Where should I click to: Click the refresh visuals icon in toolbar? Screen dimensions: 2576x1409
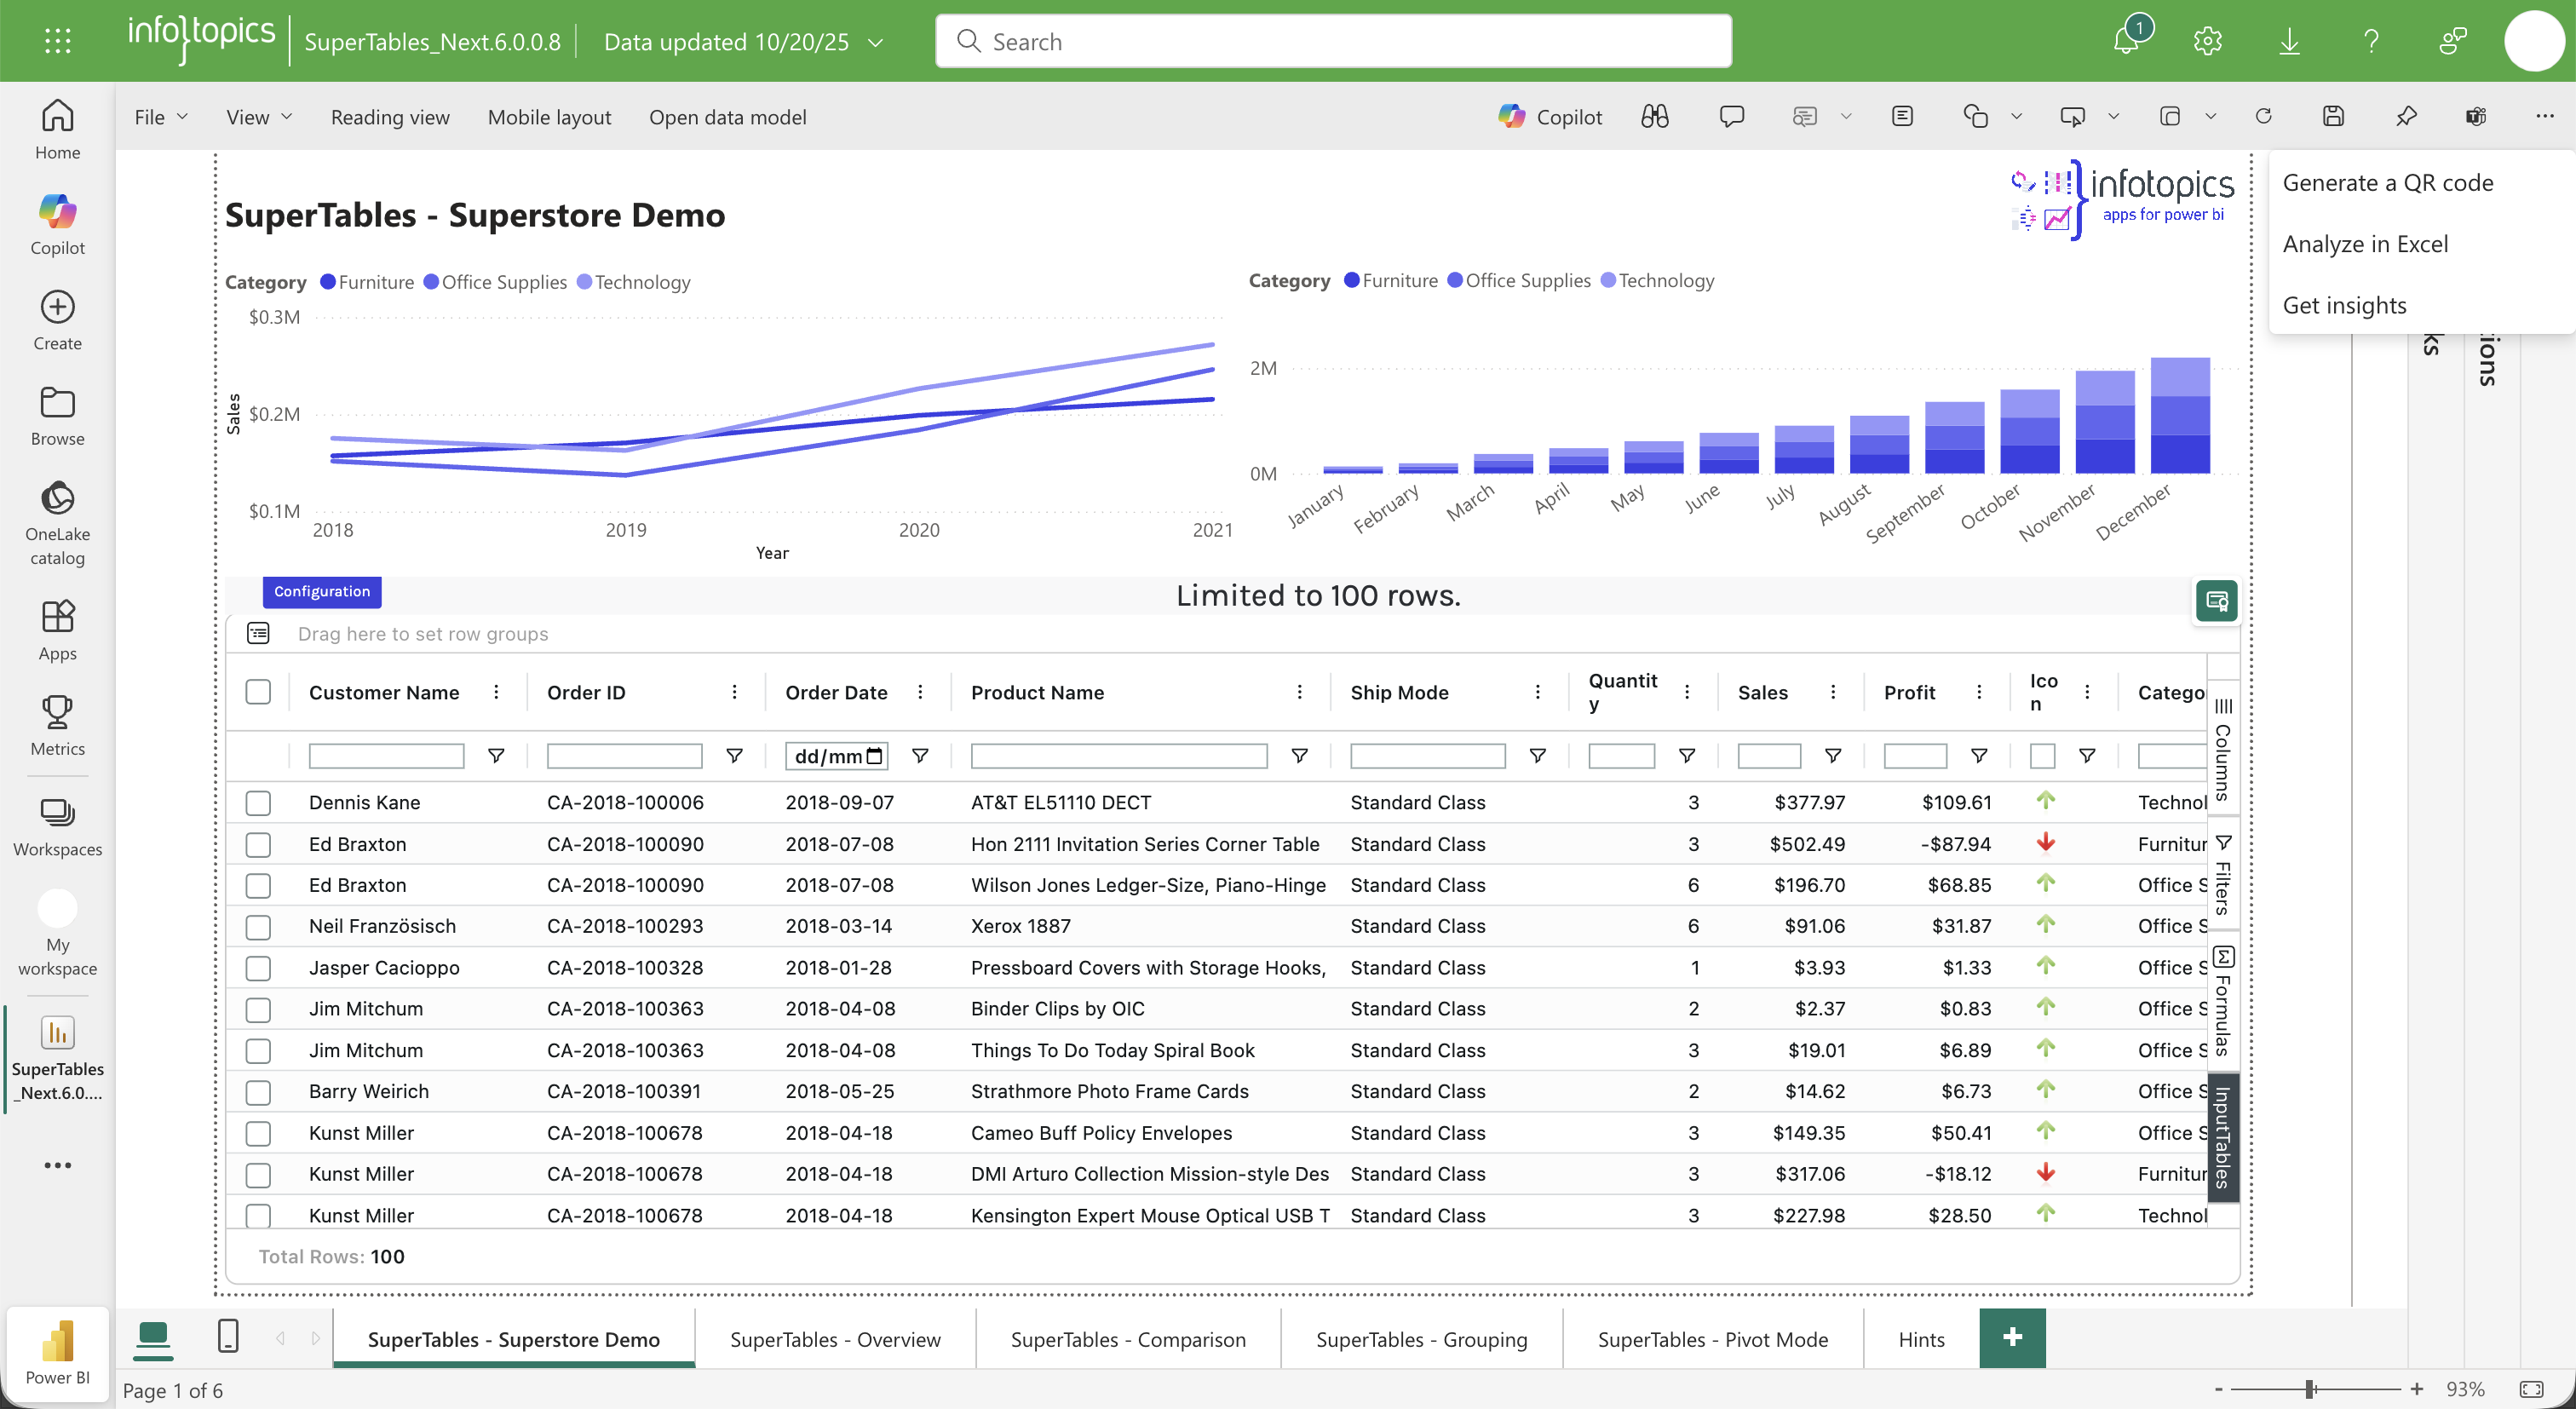[2263, 117]
